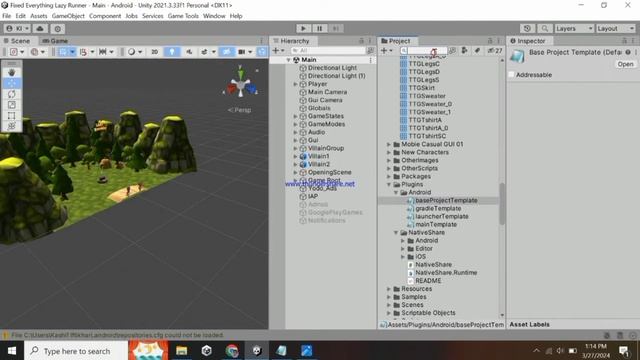Viewport: 640px width, 360px height.
Task: Open the Component menu
Action: (105, 16)
